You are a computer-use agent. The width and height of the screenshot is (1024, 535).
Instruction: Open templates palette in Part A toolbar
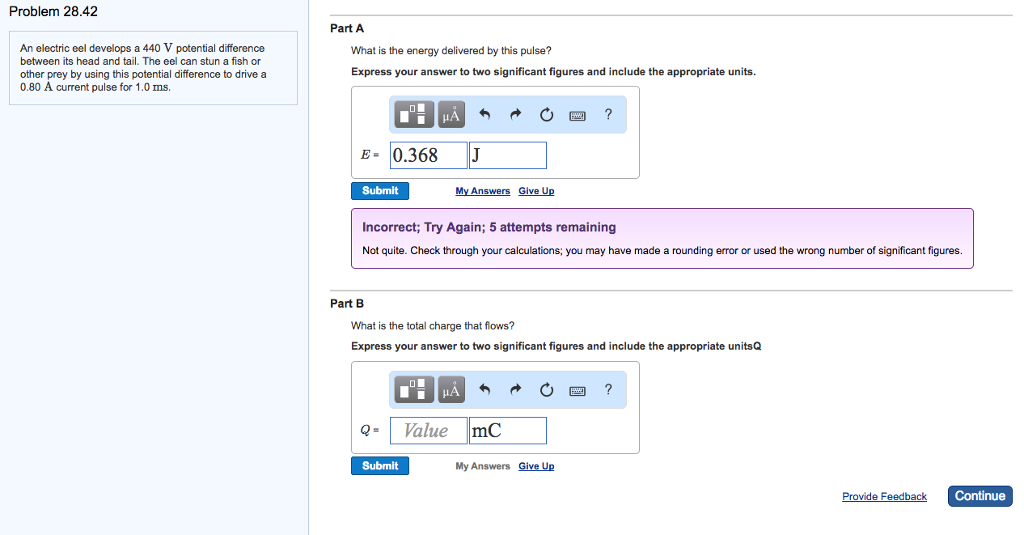click(416, 115)
